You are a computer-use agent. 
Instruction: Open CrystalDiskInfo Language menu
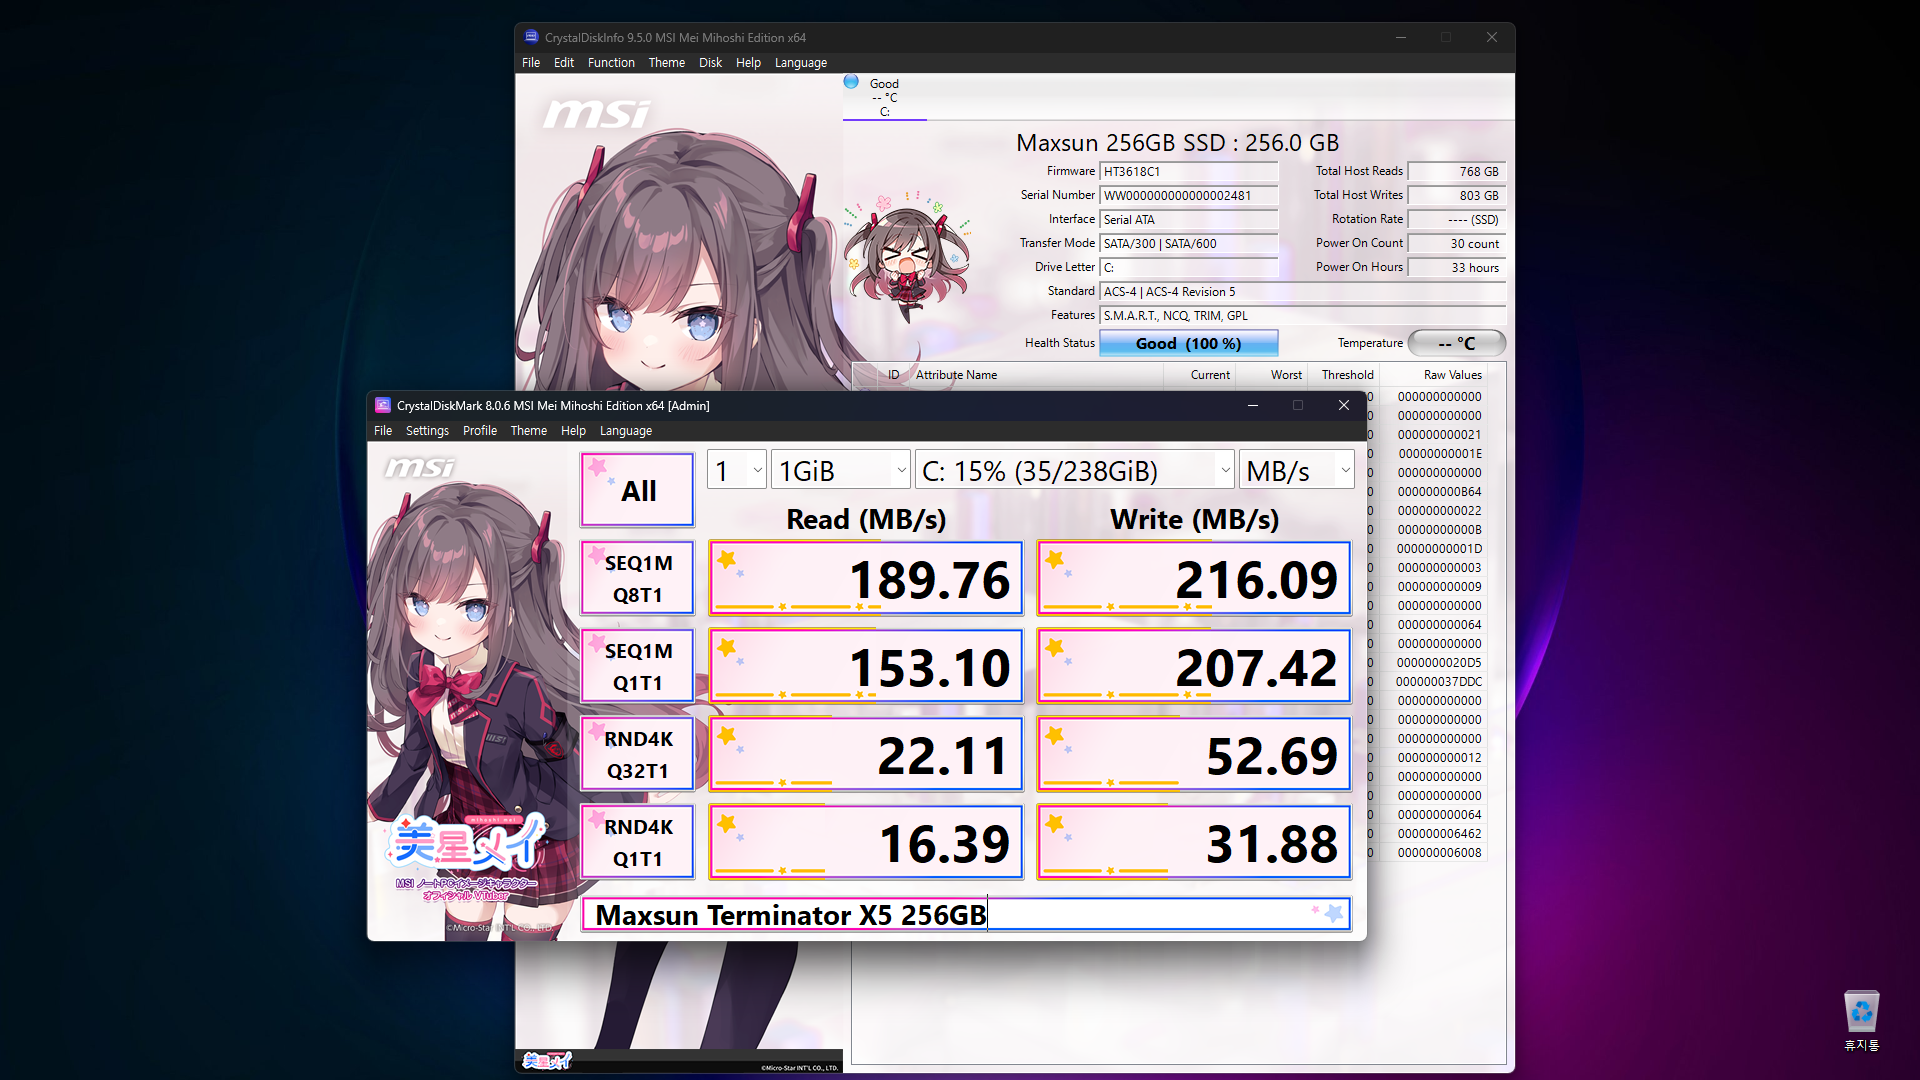pos(801,63)
